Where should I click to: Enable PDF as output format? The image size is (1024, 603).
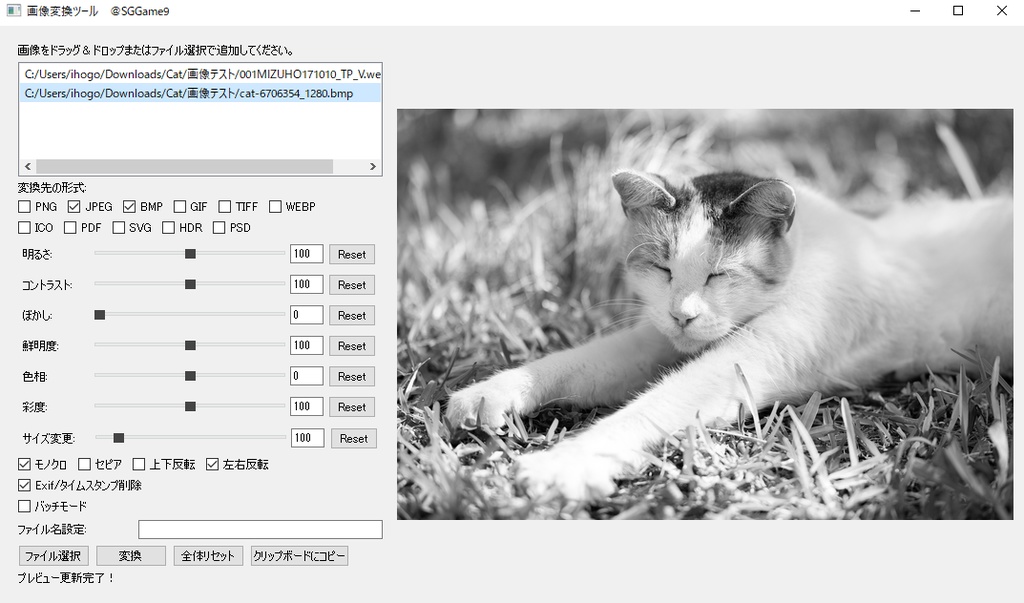pos(70,228)
